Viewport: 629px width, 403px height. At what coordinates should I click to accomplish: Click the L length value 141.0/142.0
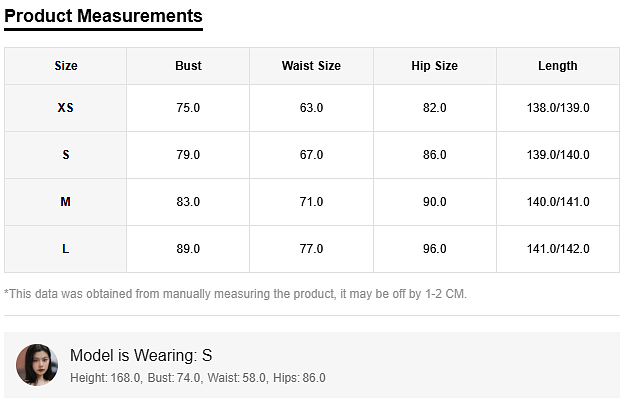(557, 249)
